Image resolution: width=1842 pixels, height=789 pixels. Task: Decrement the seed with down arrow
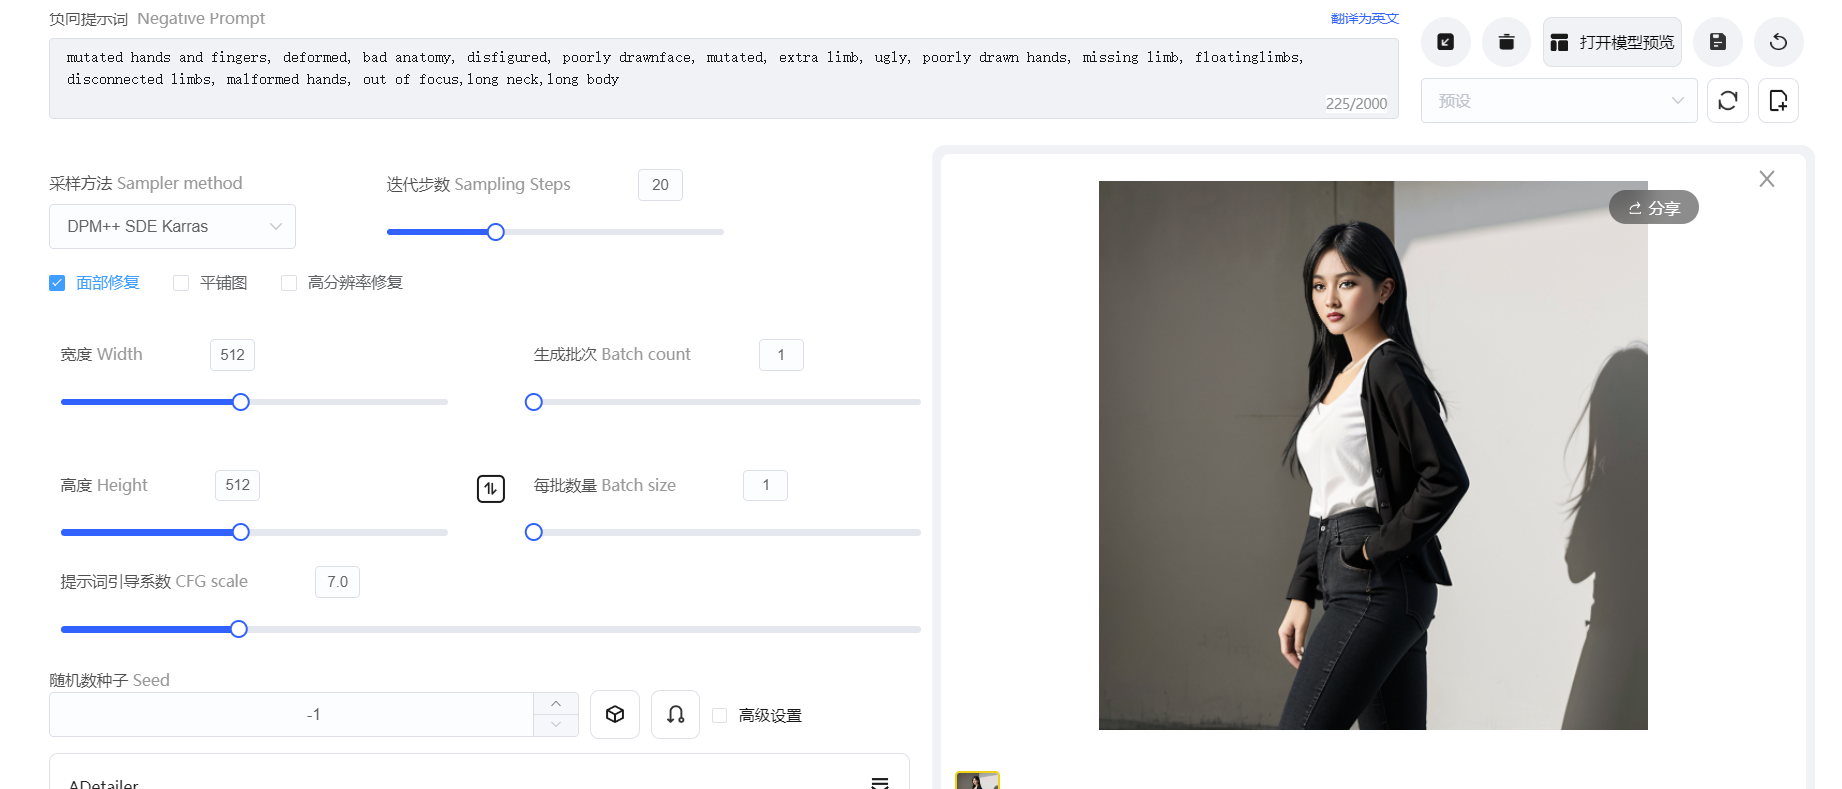[556, 725]
